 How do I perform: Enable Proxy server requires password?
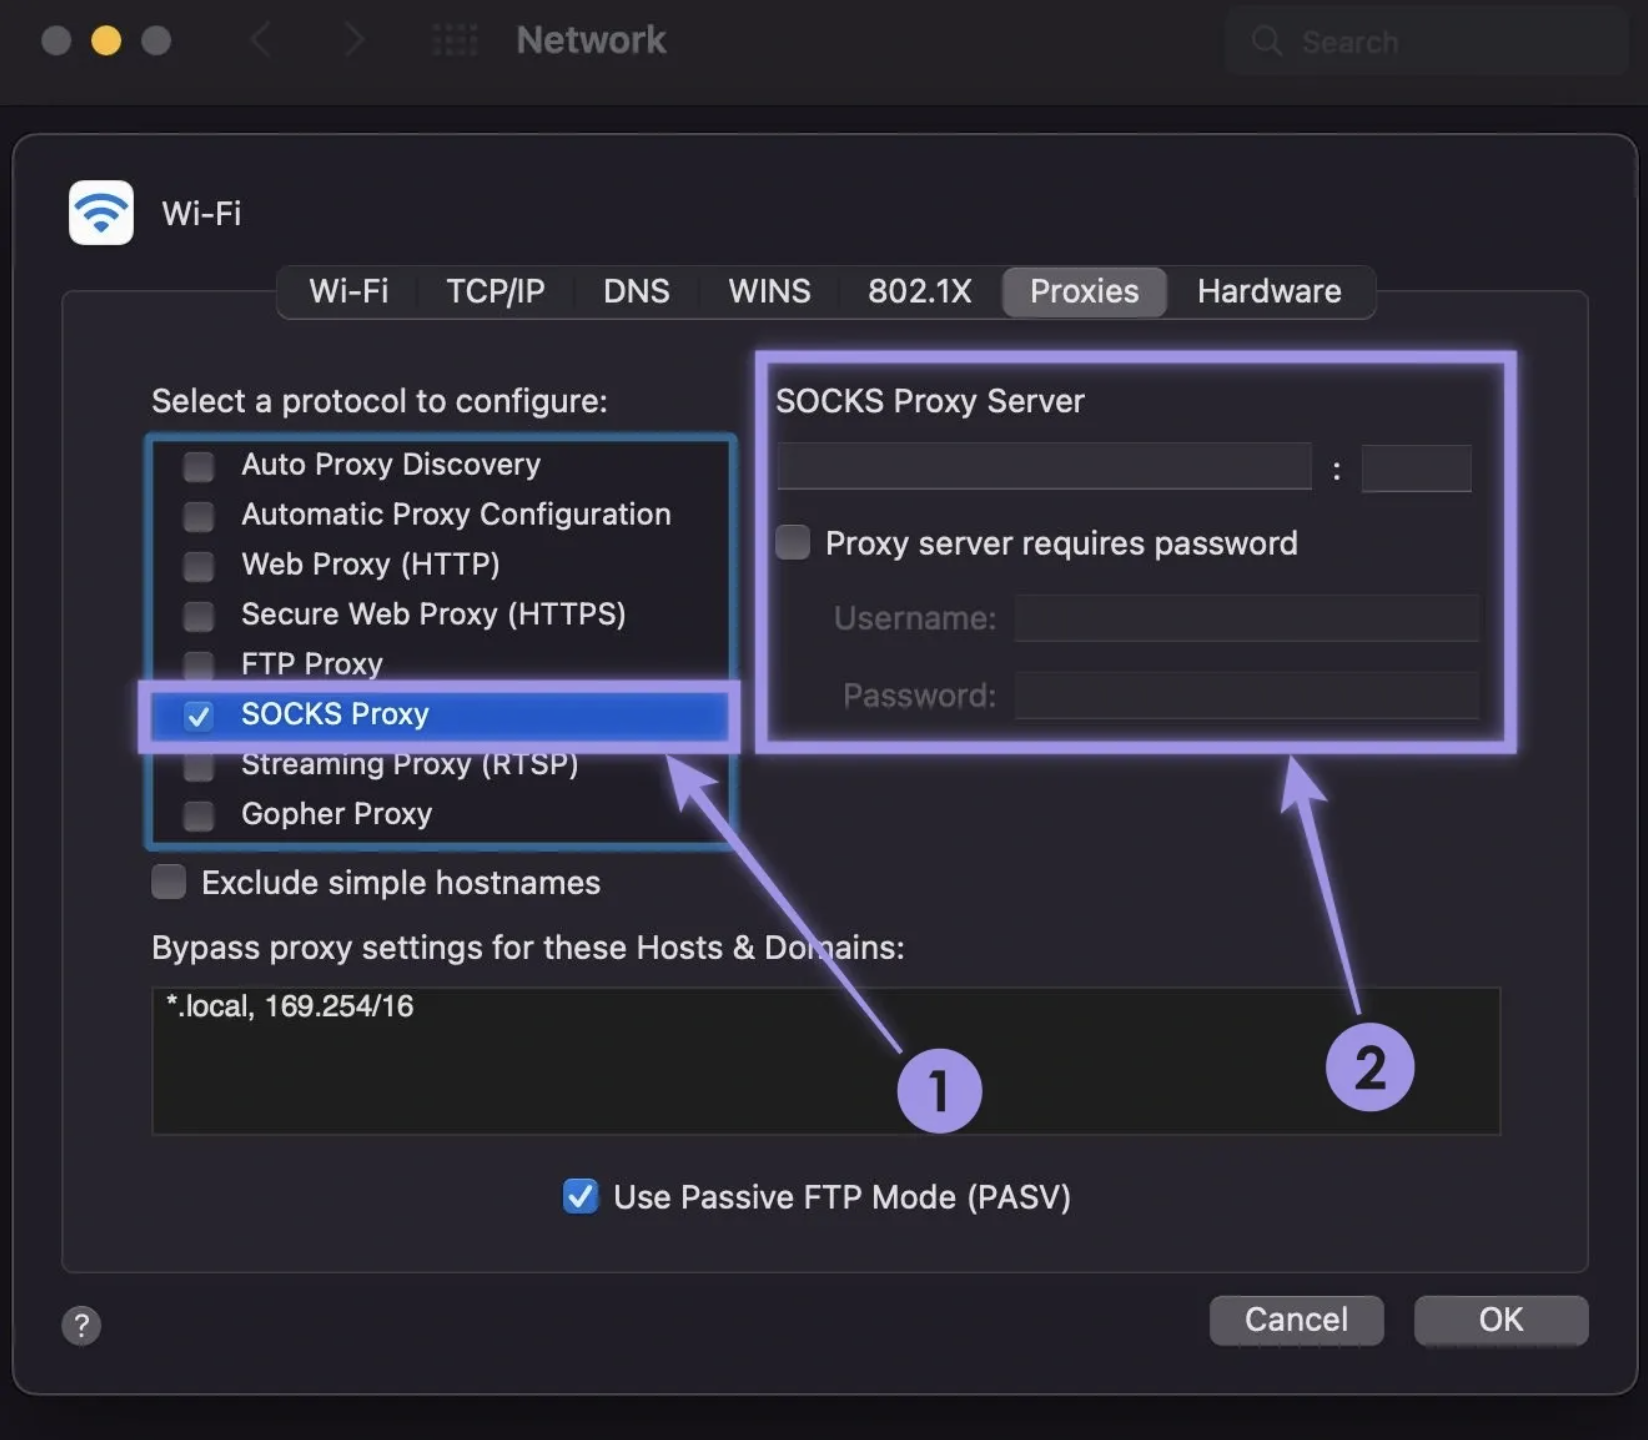pyautogui.click(x=792, y=542)
